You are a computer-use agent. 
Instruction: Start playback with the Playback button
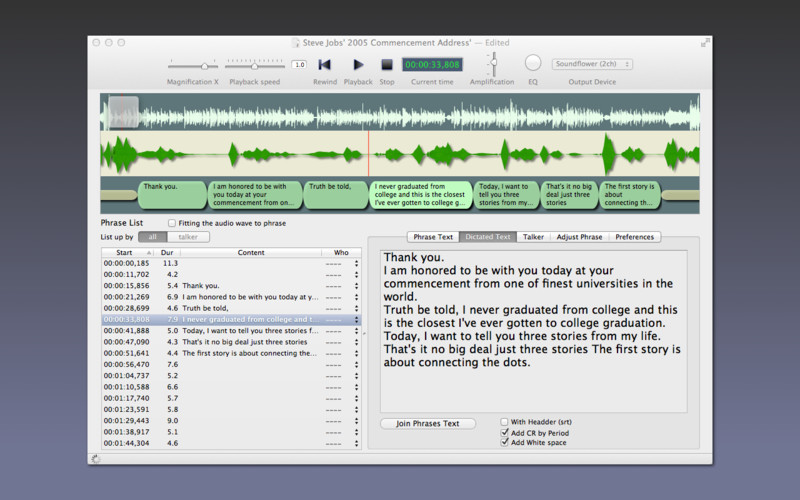click(358, 65)
